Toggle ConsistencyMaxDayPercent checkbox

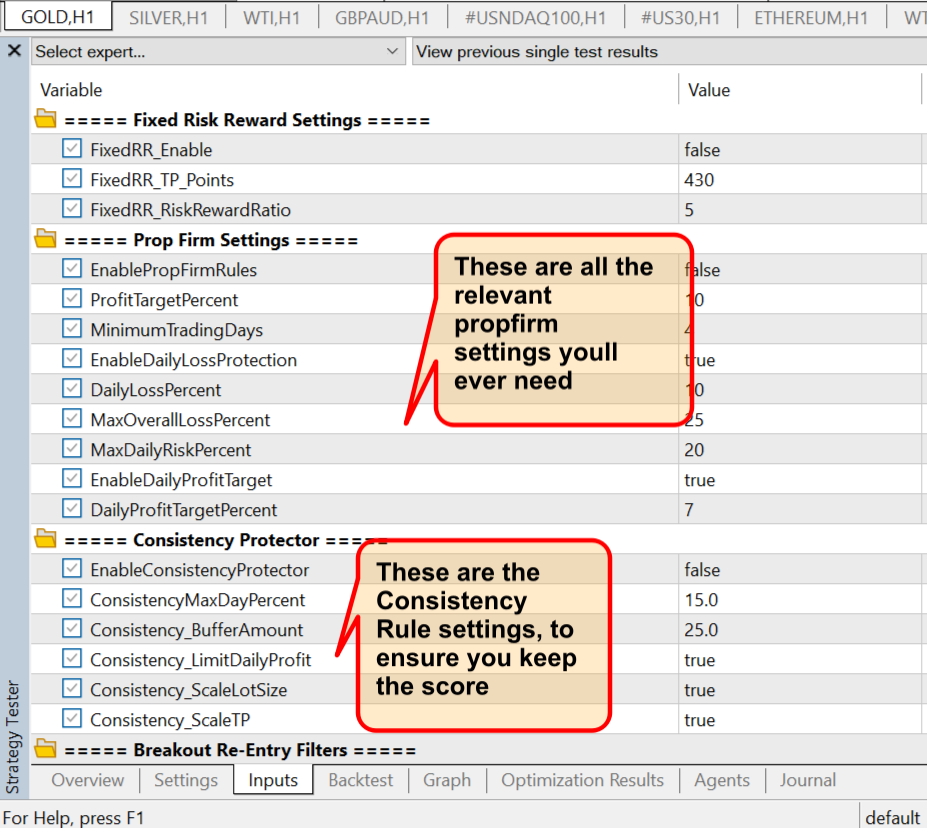point(72,599)
